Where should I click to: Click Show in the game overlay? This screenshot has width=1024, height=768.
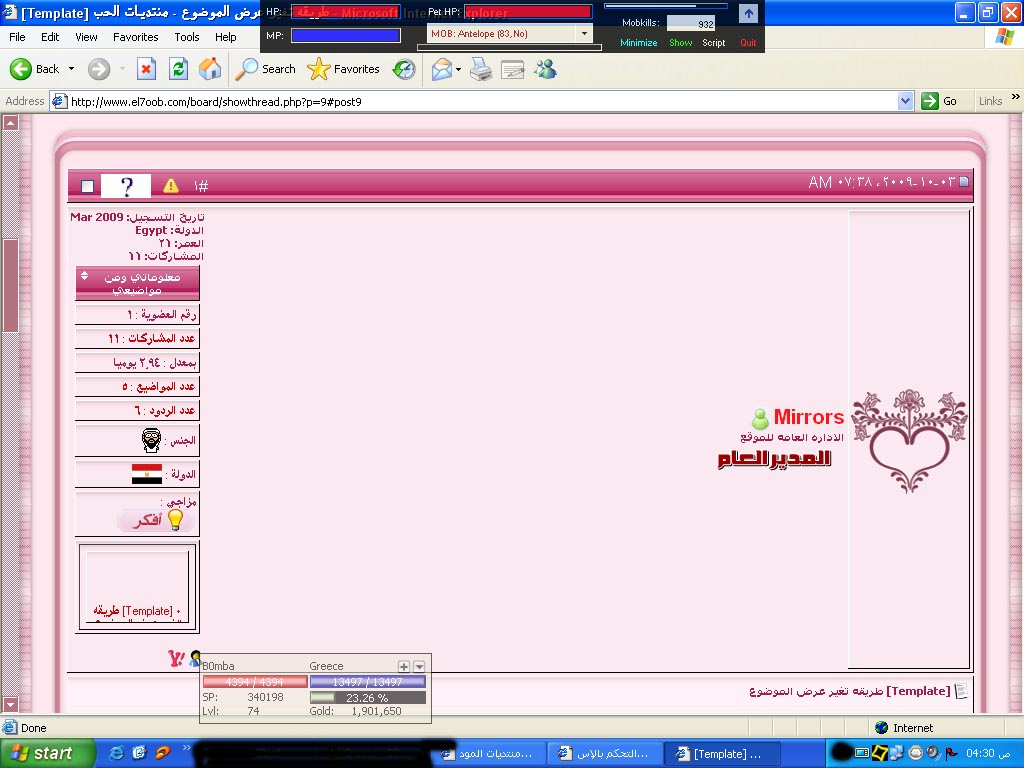click(x=680, y=43)
